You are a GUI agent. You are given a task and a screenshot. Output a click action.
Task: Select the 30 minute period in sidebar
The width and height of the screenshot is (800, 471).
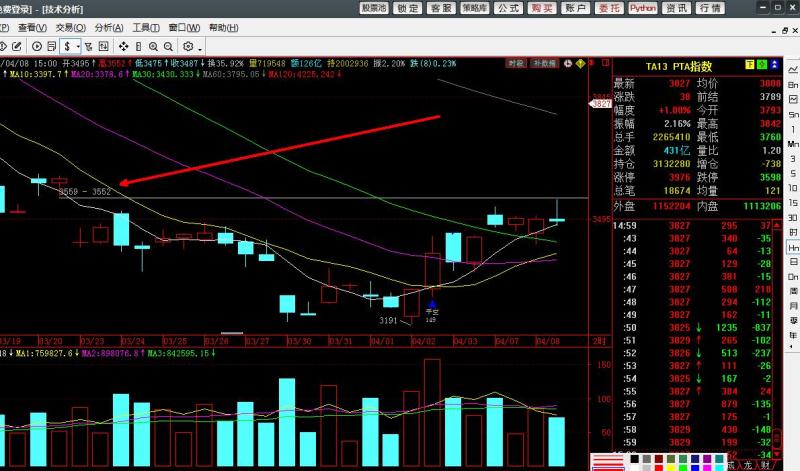[x=793, y=218]
